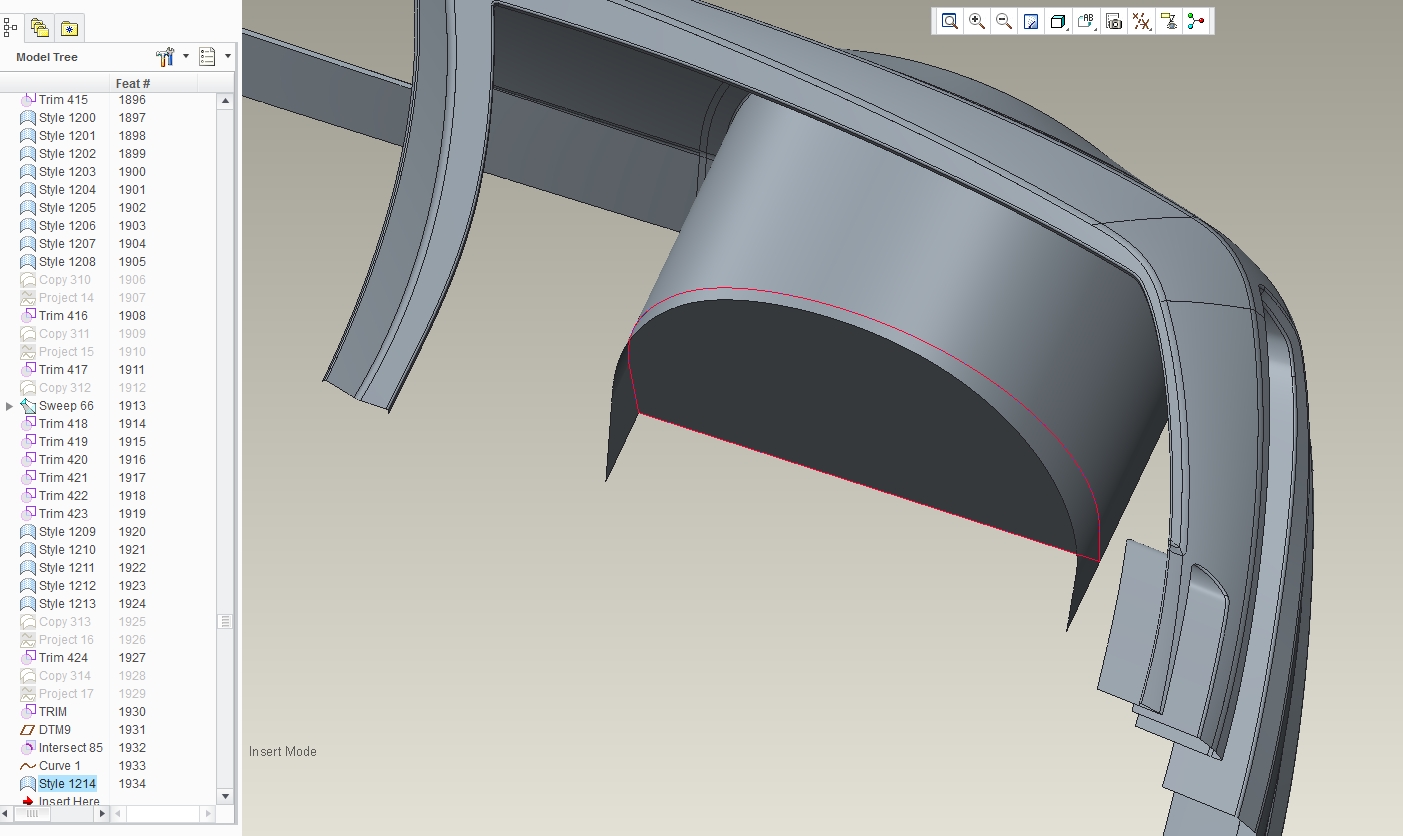Click the tree's scroll down arrow
This screenshot has height=836, width=1403.
(226, 797)
